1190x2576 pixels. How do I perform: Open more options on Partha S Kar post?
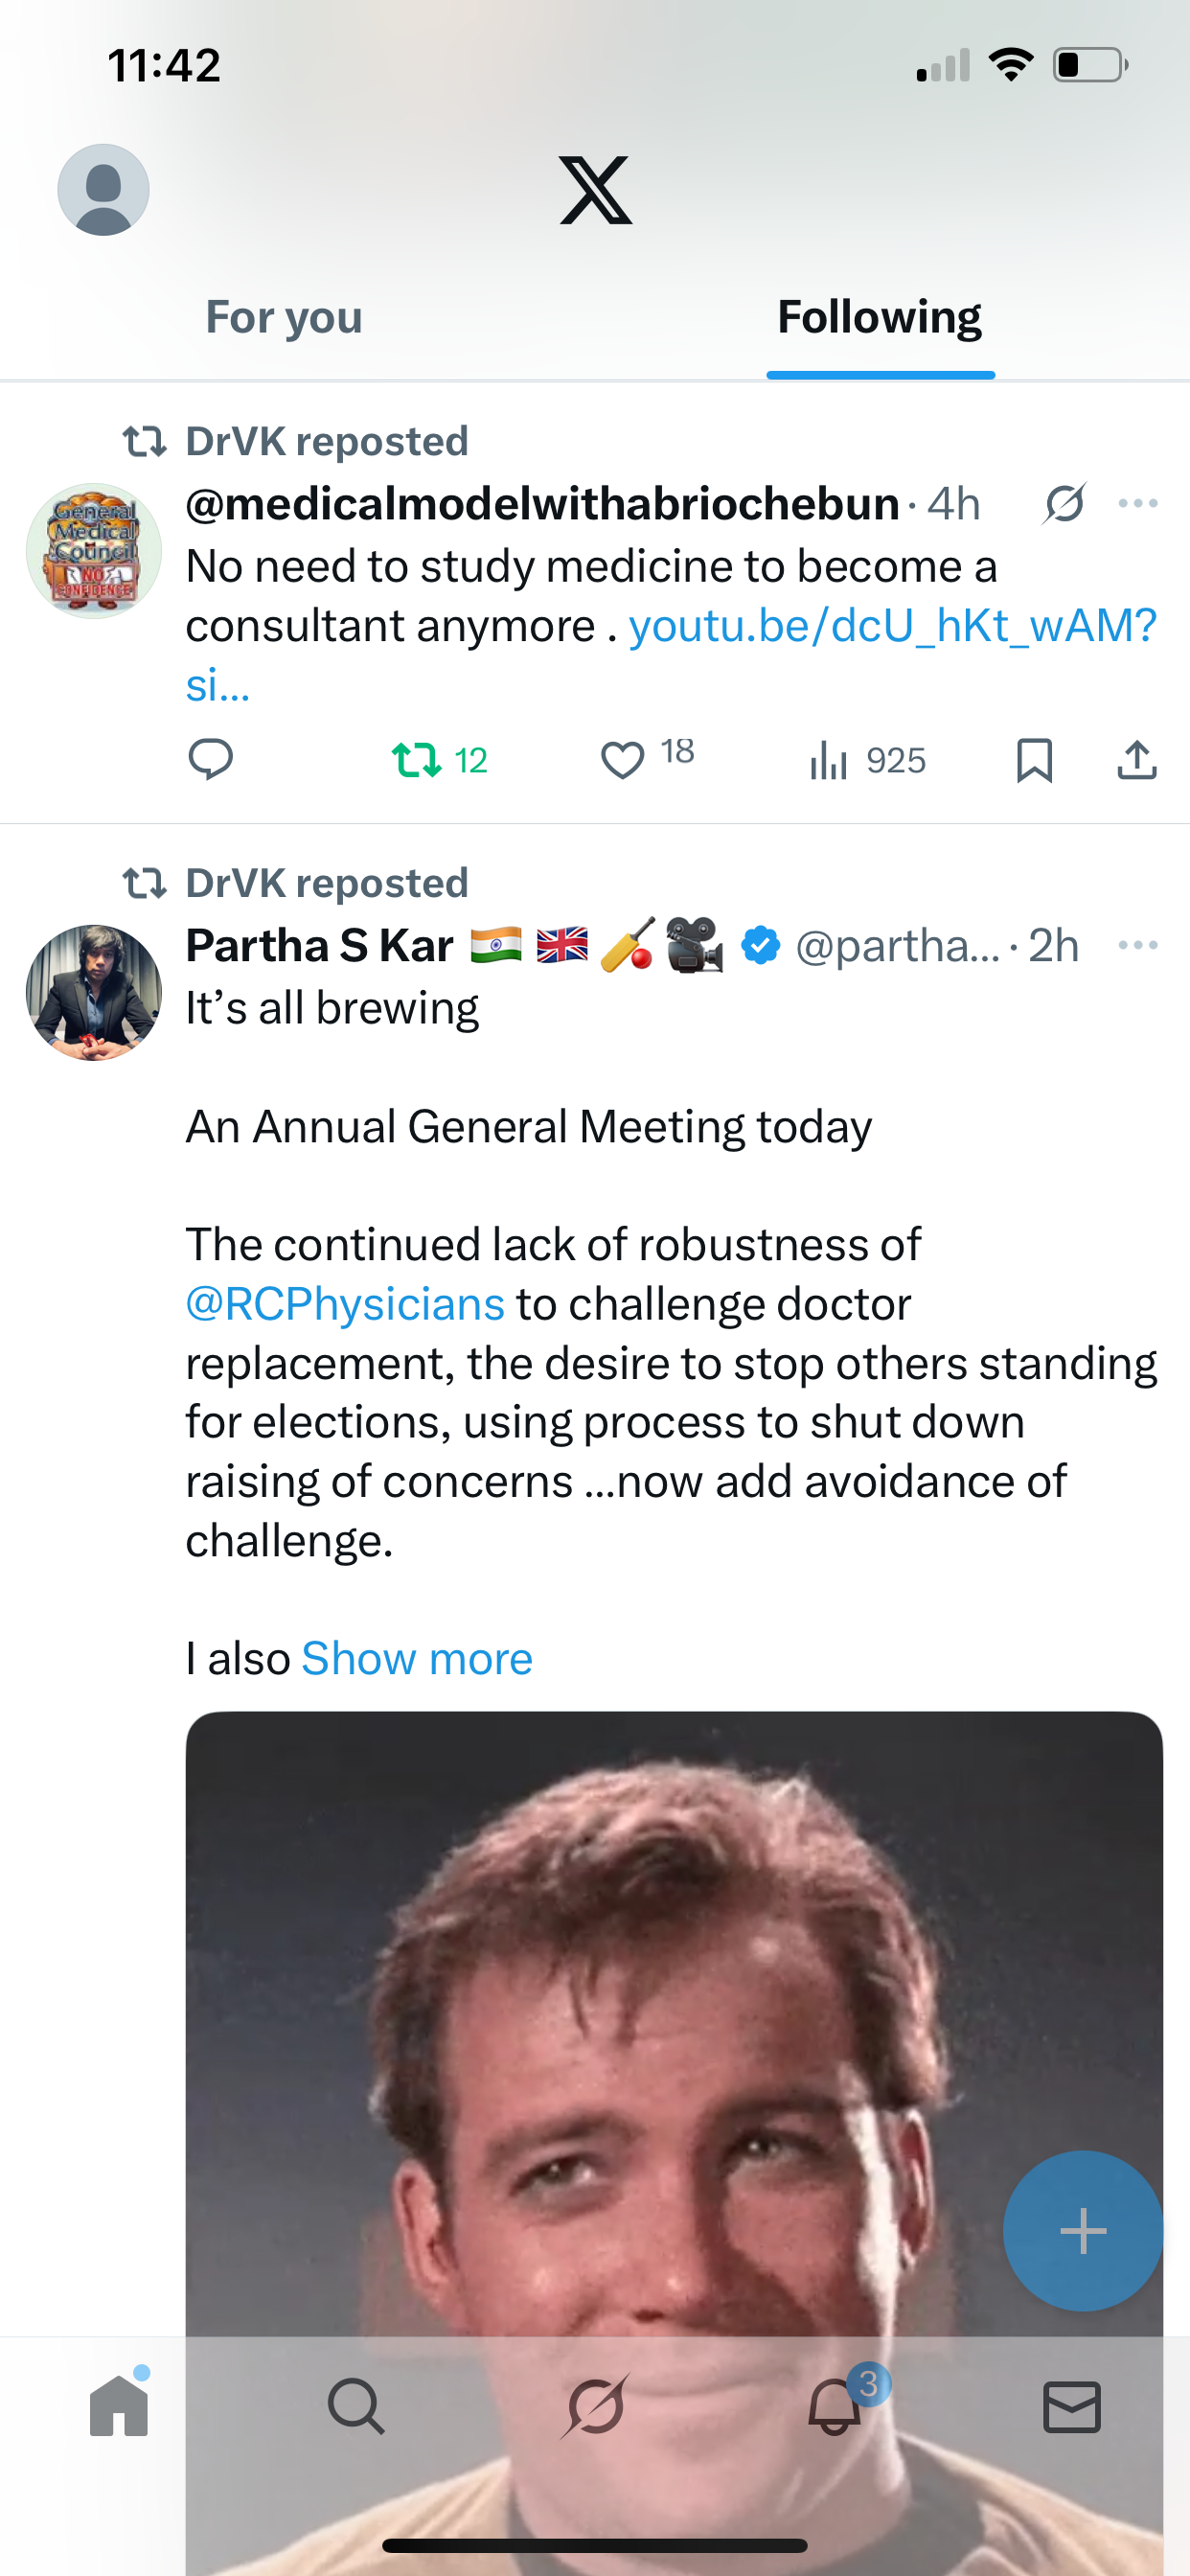tap(1138, 945)
